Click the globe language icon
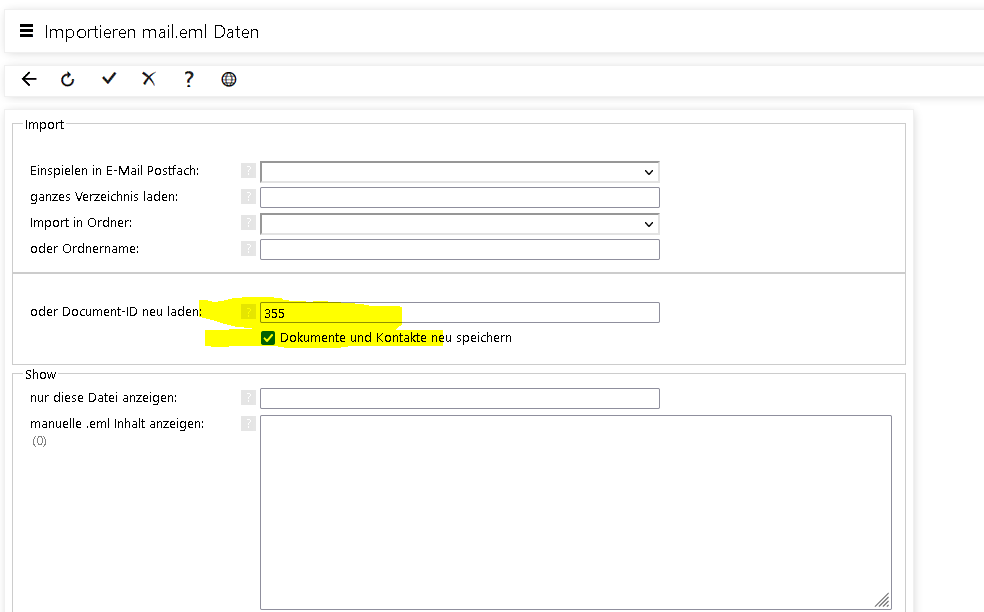The width and height of the screenshot is (984, 612). point(229,79)
